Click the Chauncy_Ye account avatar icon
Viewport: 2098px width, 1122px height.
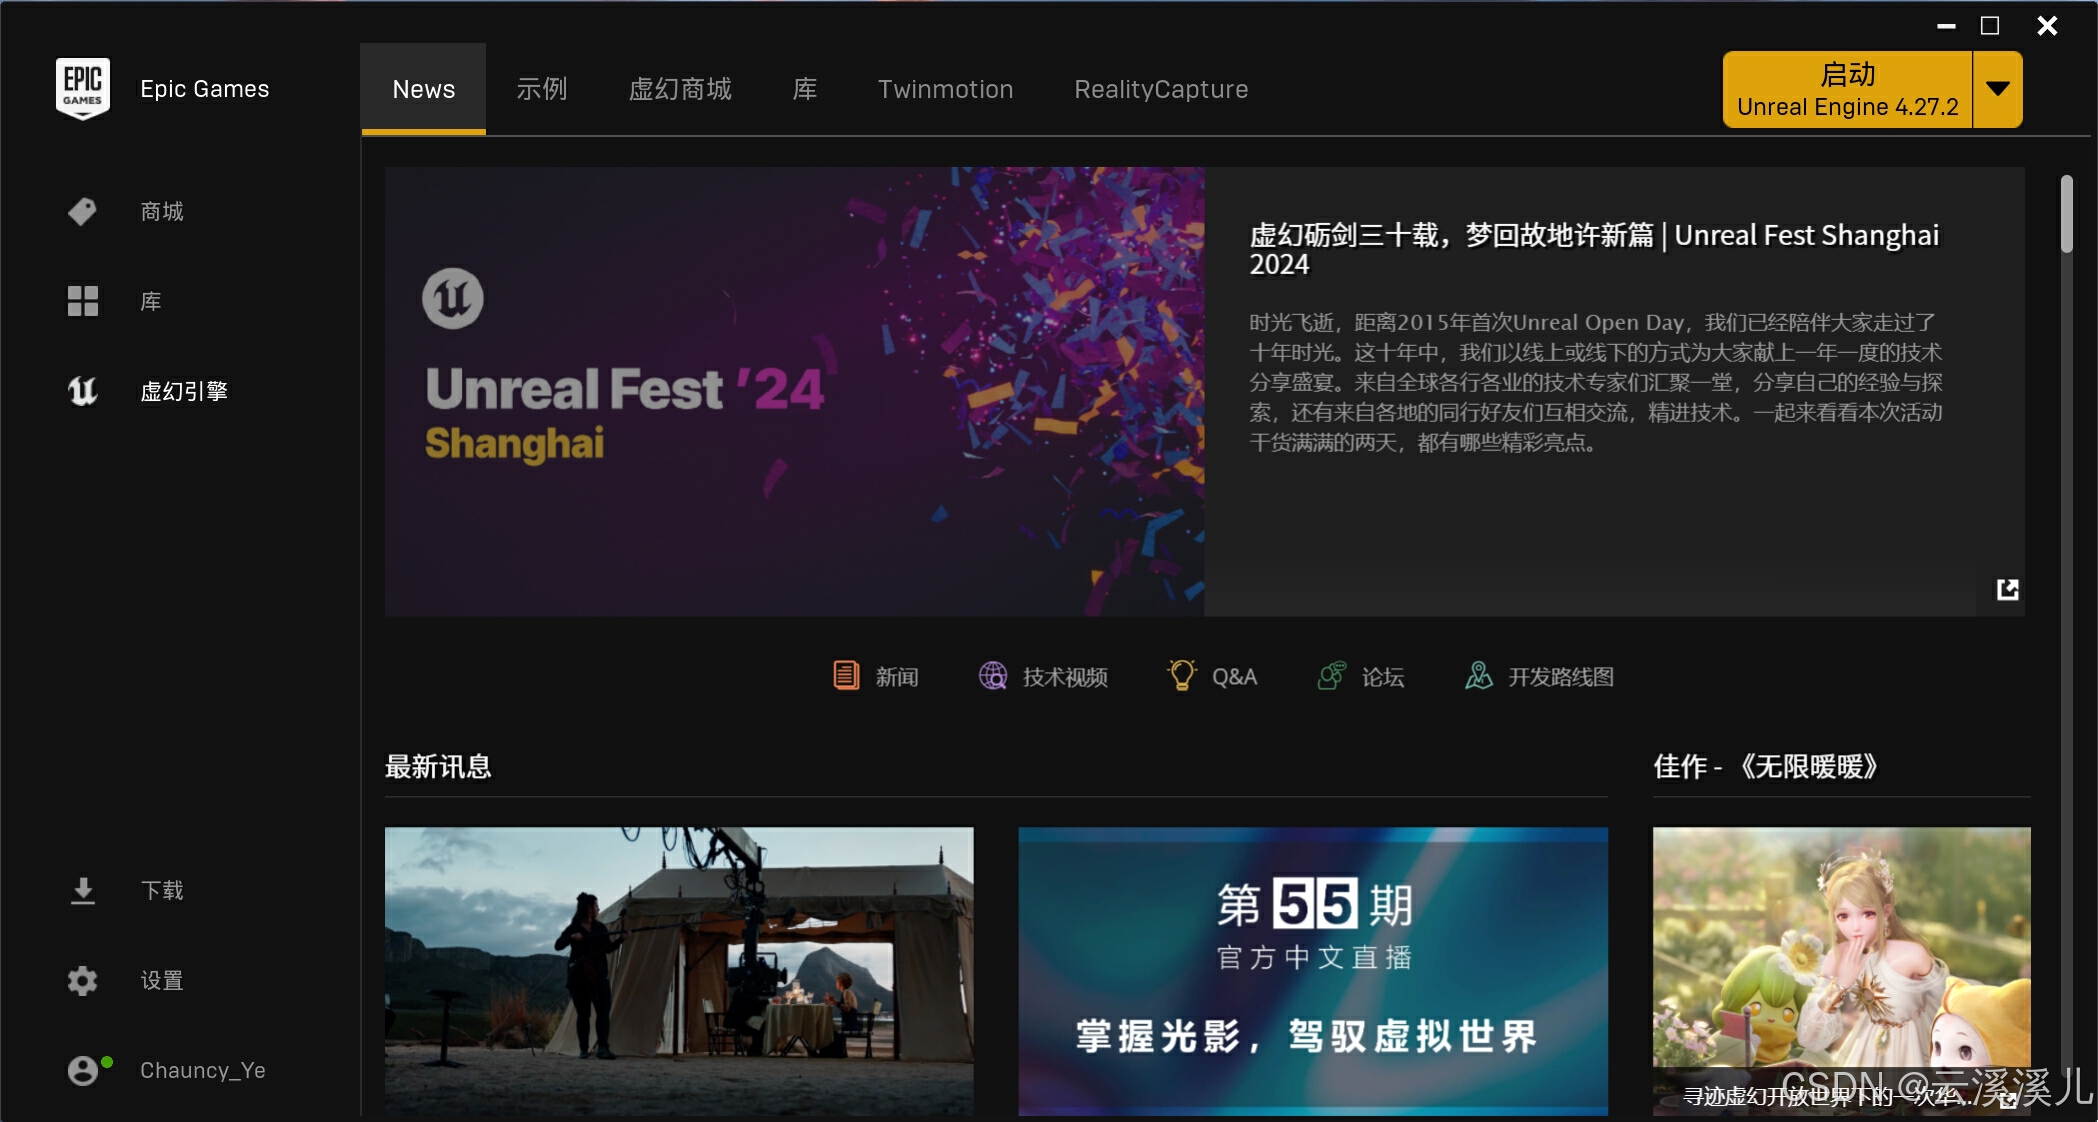pos(82,1070)
